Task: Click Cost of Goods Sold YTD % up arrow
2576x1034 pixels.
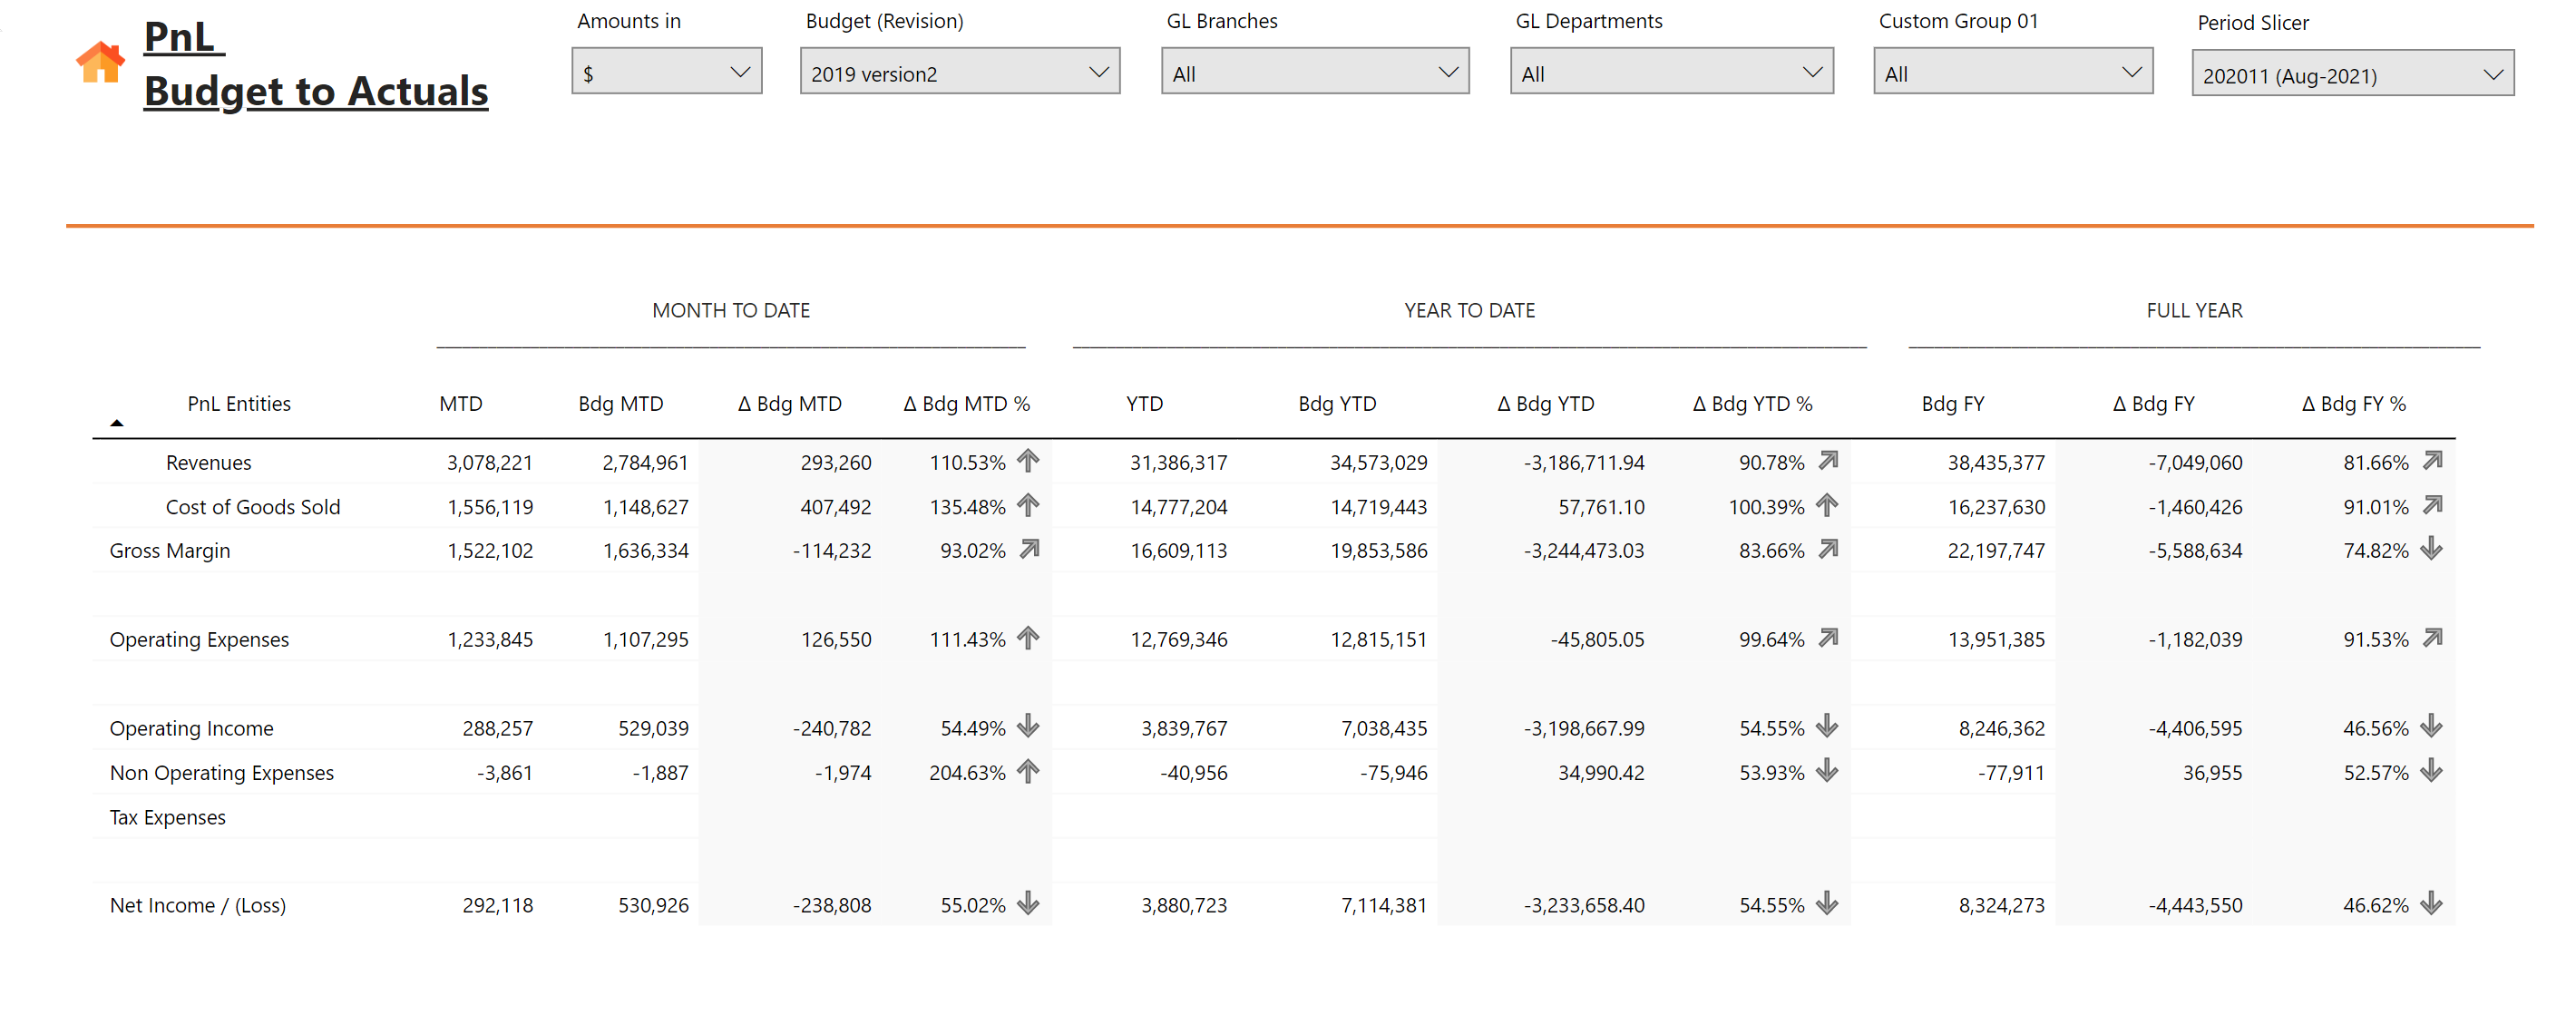Action: coord(1827,505)
